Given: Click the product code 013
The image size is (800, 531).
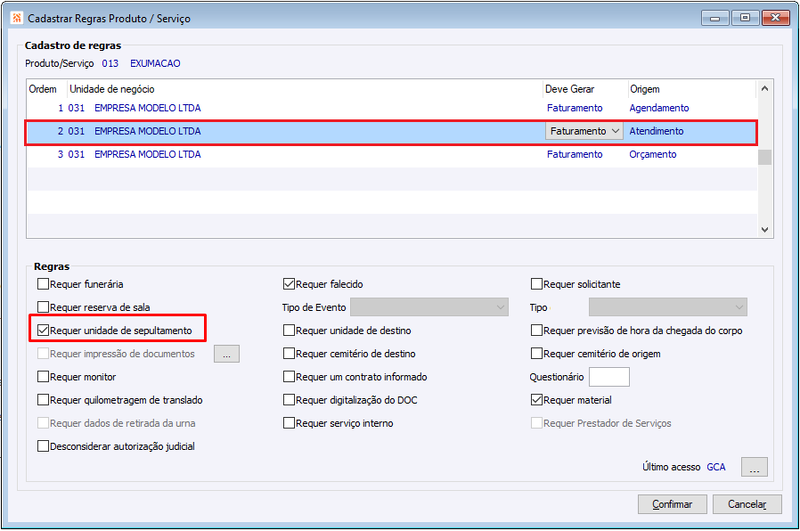Looking at the screenshot, I should click(110, 64).
